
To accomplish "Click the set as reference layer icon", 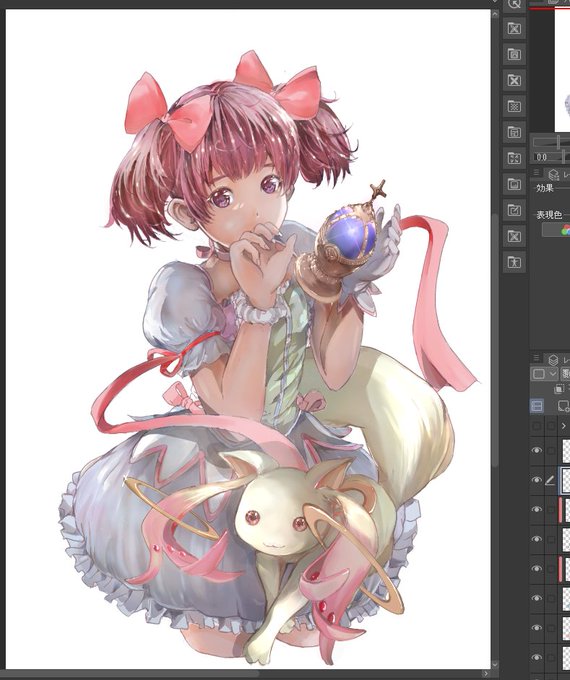I will 563,406.
